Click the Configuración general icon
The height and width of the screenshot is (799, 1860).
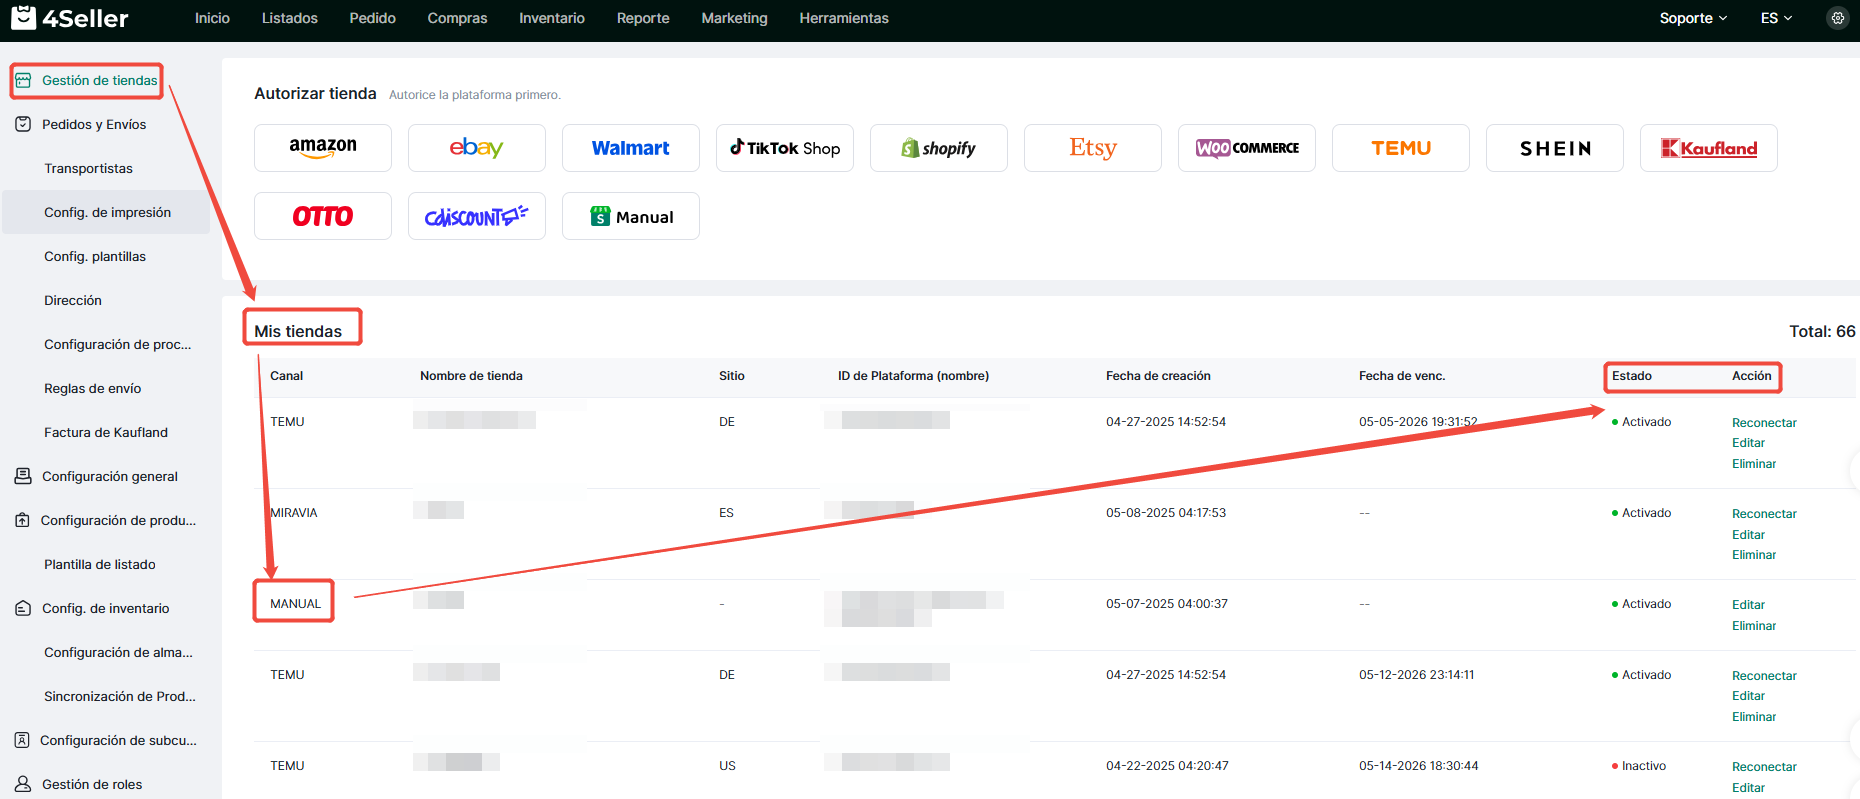[23, 476]
